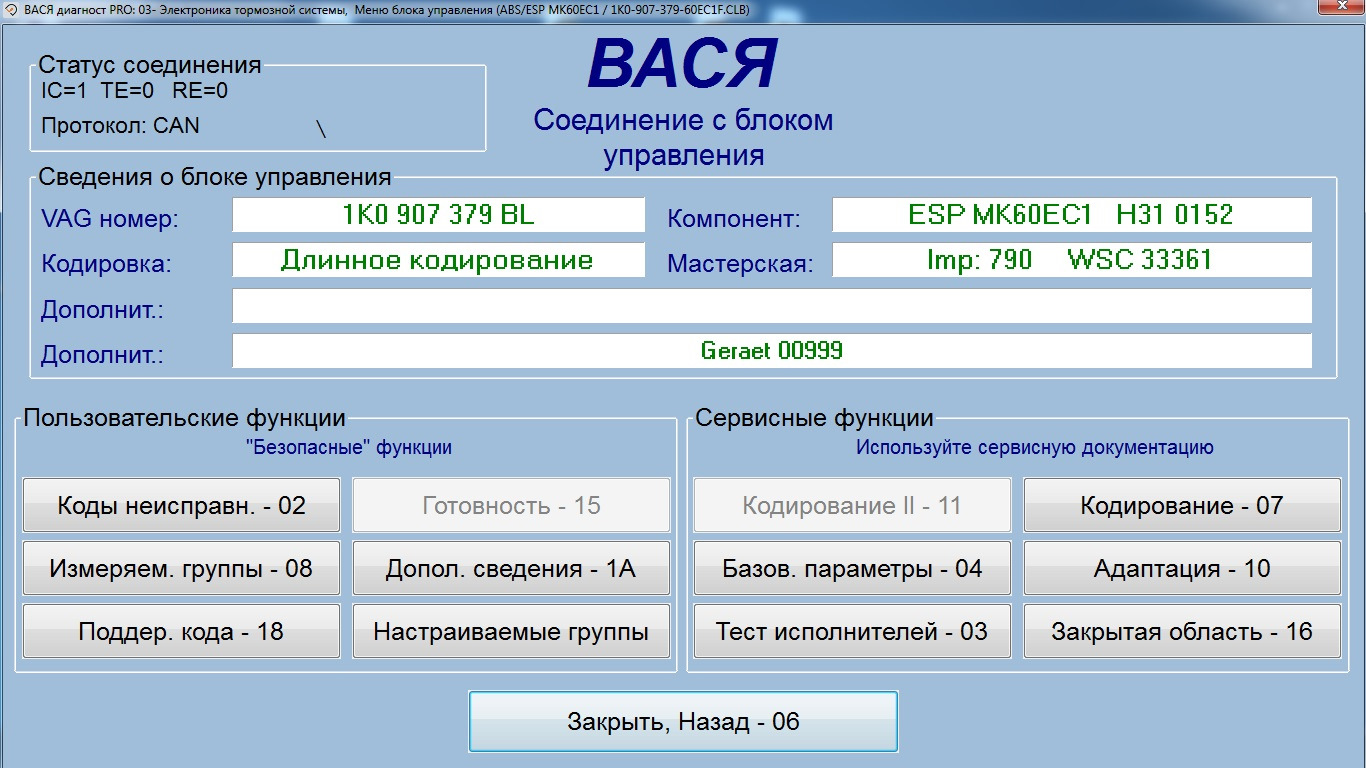Open fault codes 'Коды неисправн. - 02'
This screenshot has height=768, width=1366.
[x=181, y=505]
